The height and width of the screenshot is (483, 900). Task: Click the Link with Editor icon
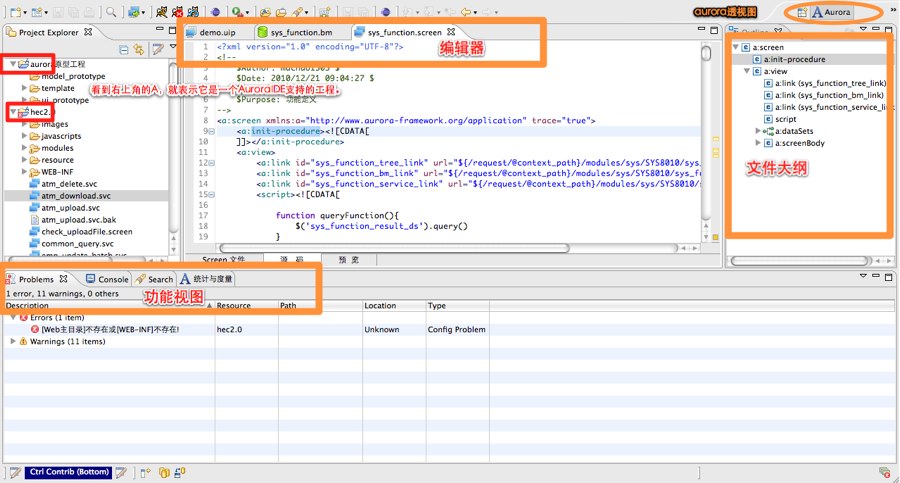pyautogui.click(x=138, y=48)
